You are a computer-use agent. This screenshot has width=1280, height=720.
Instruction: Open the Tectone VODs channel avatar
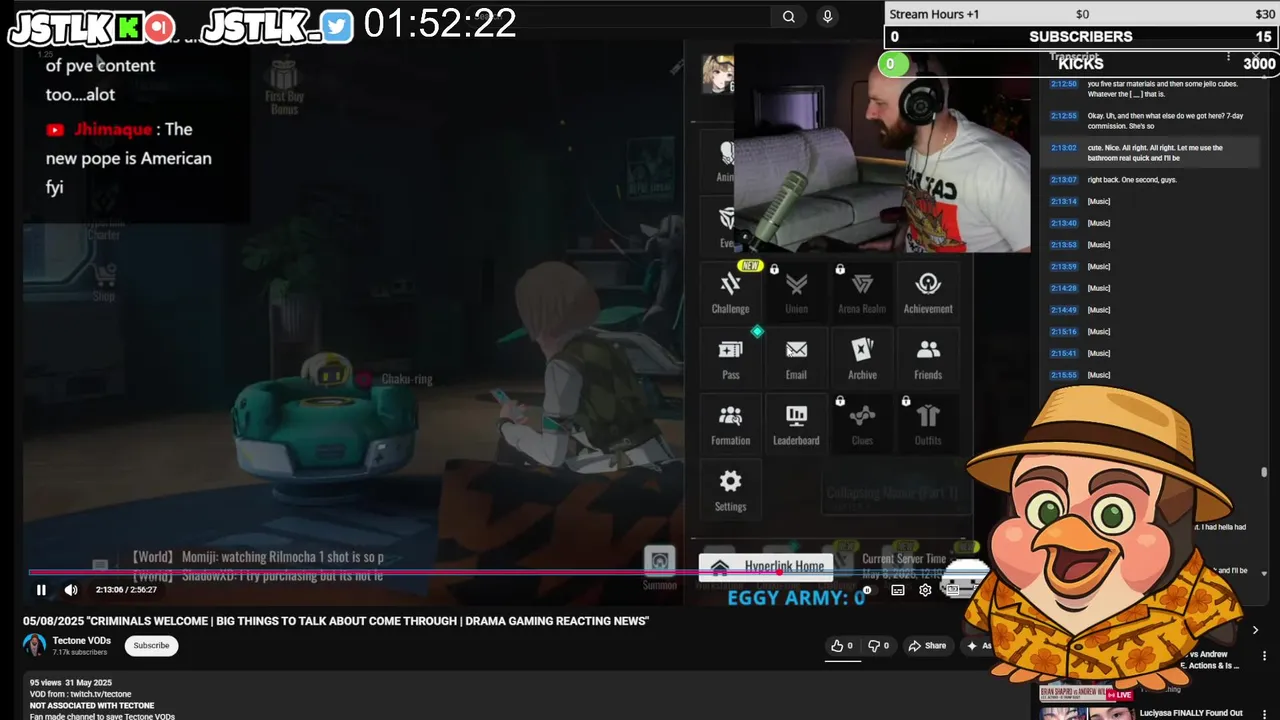click(x=35, y=645)
